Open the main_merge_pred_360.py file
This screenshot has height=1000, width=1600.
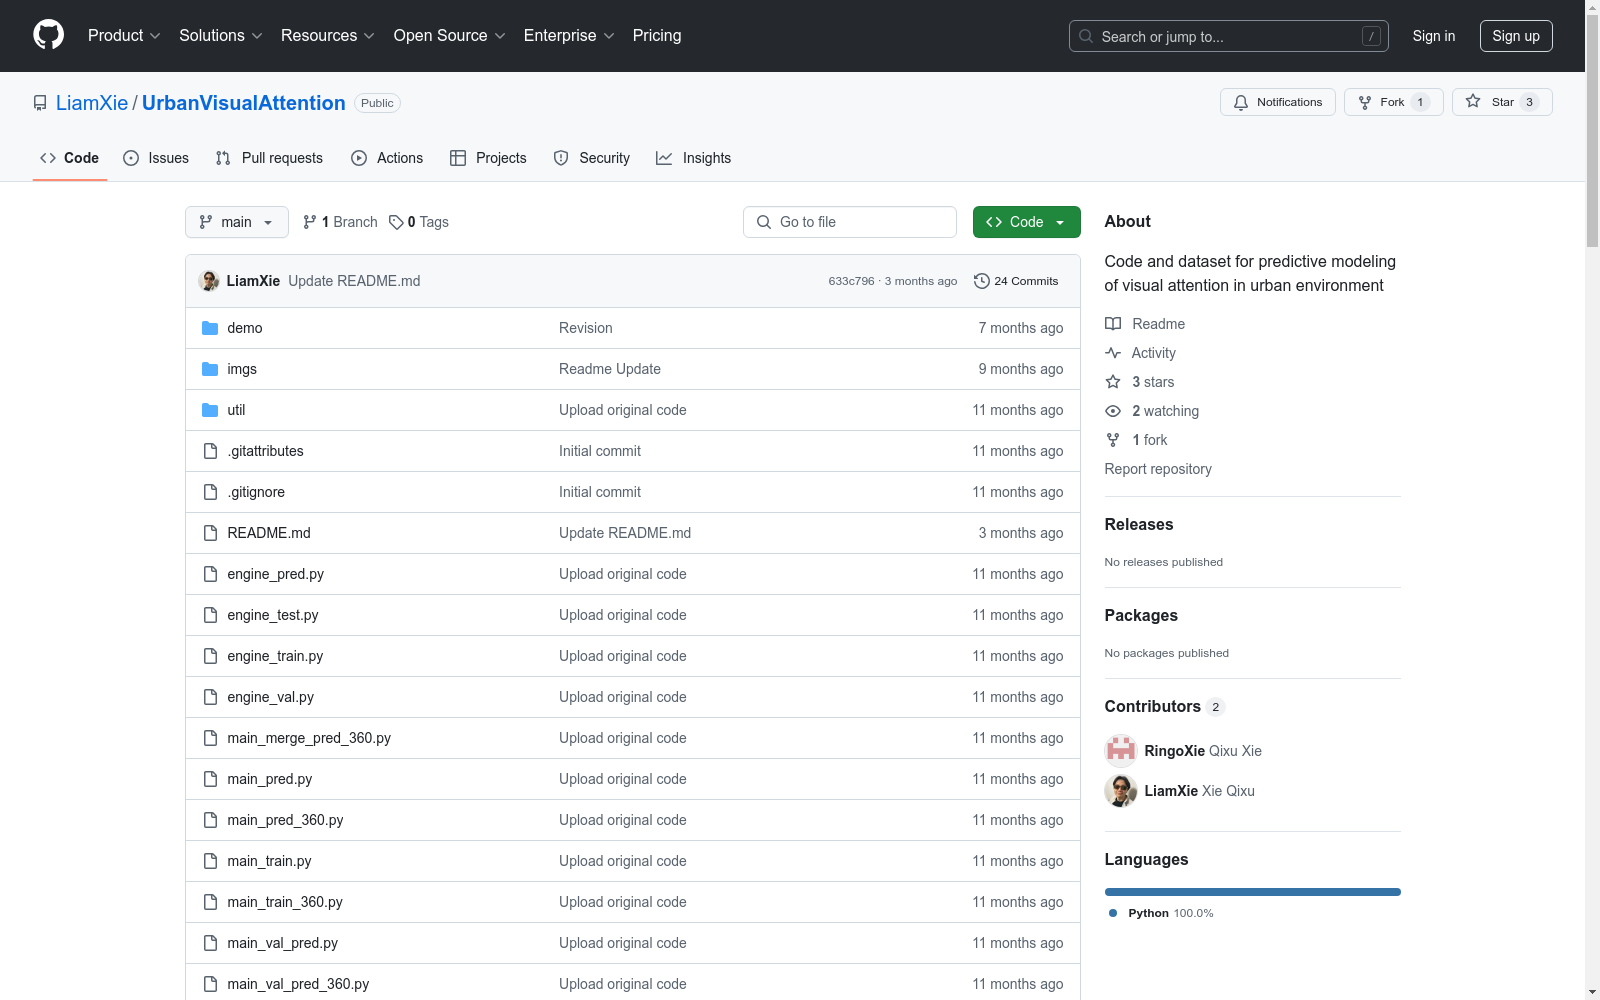coord(309,738)
